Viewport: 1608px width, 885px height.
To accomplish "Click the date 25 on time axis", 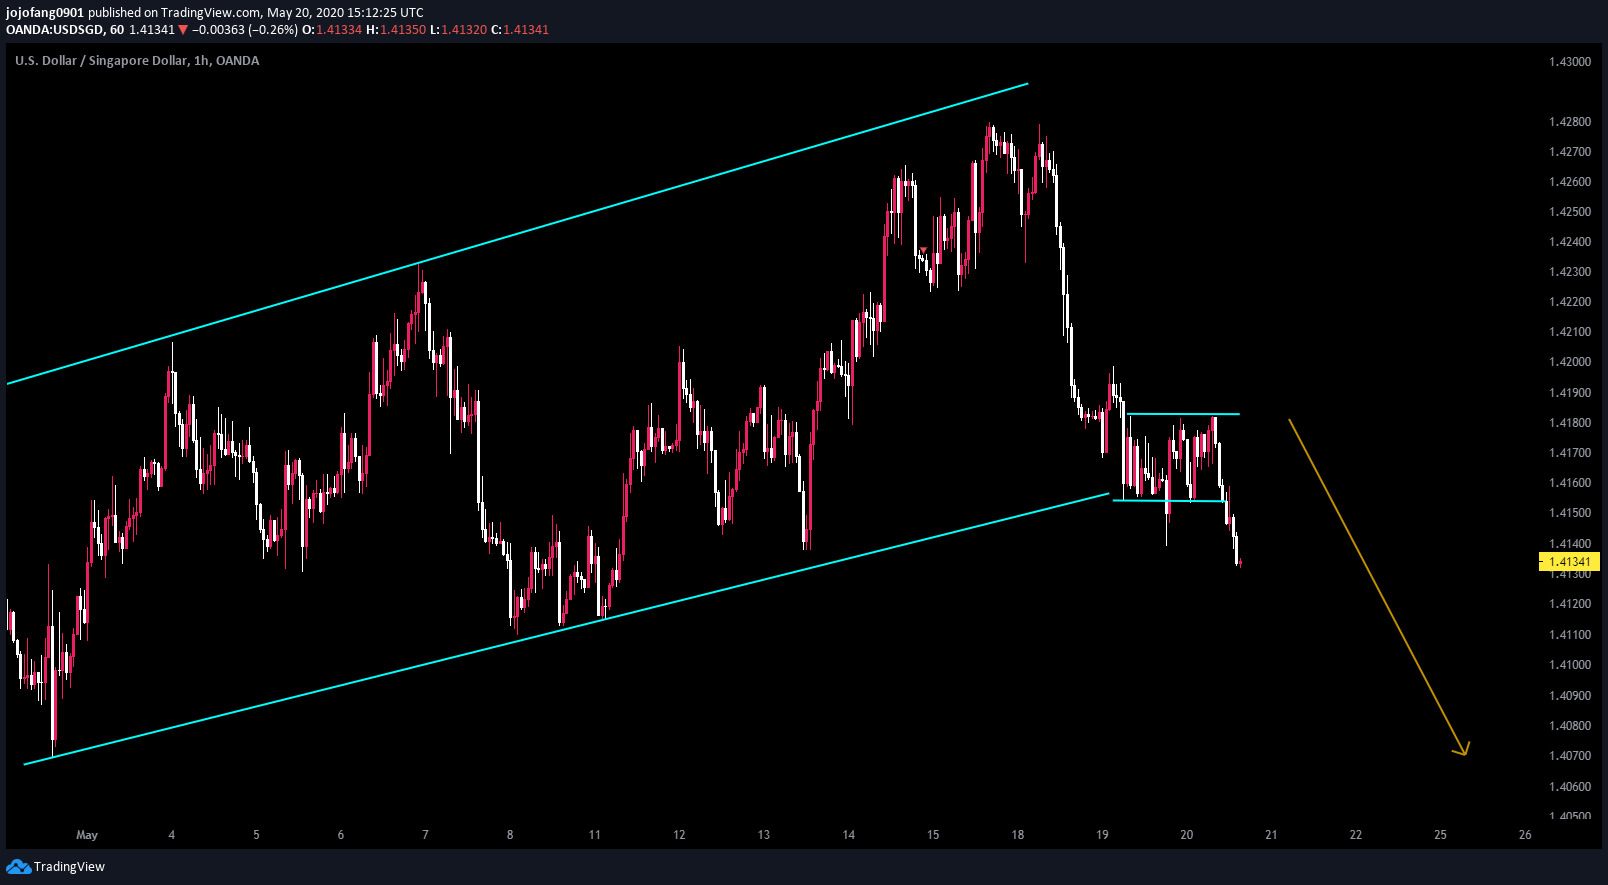I will pos(1440,835).
